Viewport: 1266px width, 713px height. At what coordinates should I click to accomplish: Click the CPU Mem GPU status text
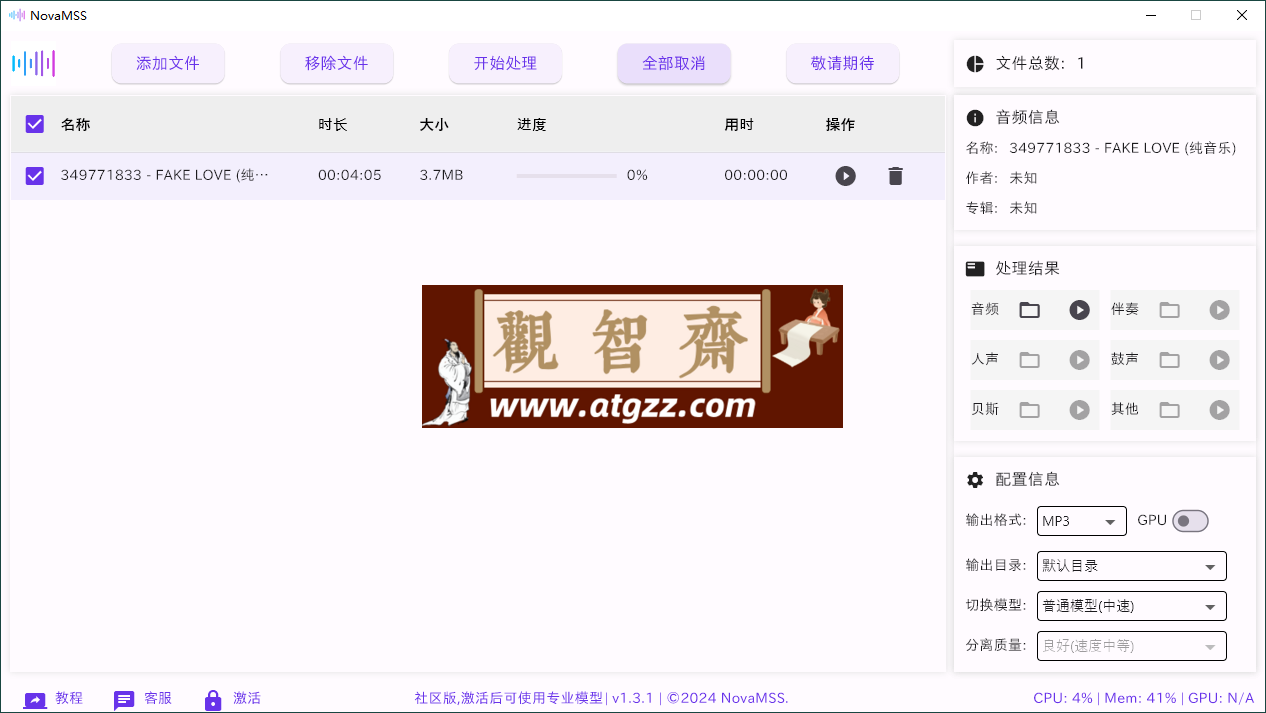[1144, 698]
